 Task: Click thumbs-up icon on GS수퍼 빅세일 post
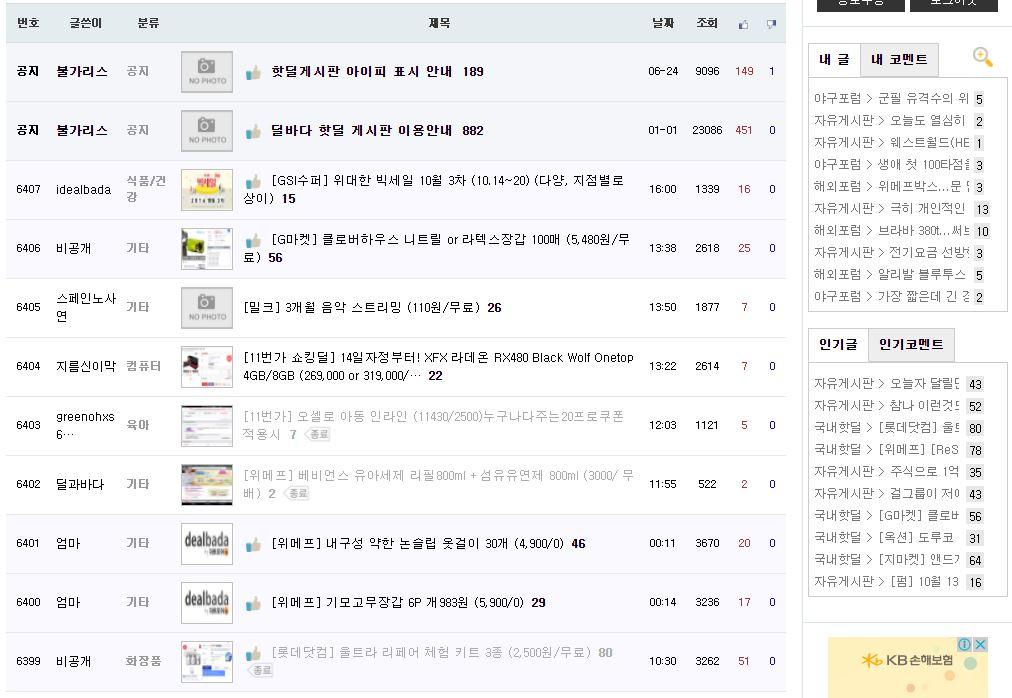253,182
